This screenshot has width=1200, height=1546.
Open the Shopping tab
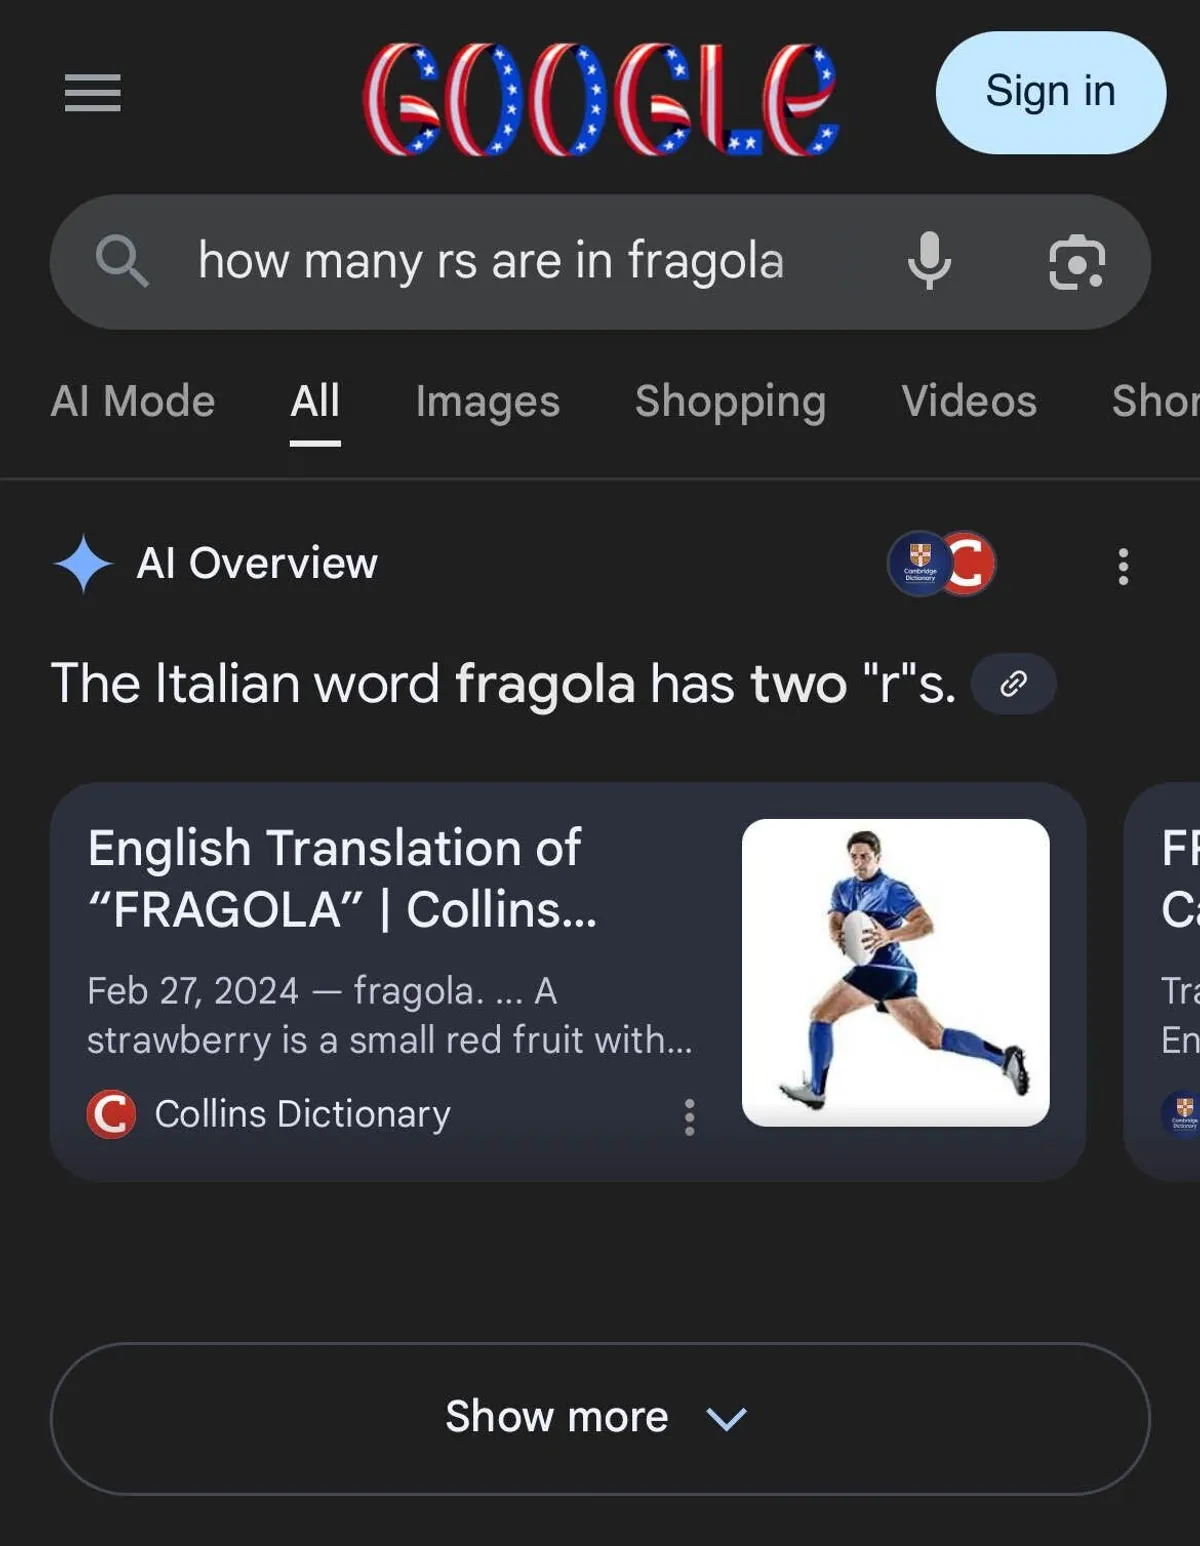tap(730, 402)
